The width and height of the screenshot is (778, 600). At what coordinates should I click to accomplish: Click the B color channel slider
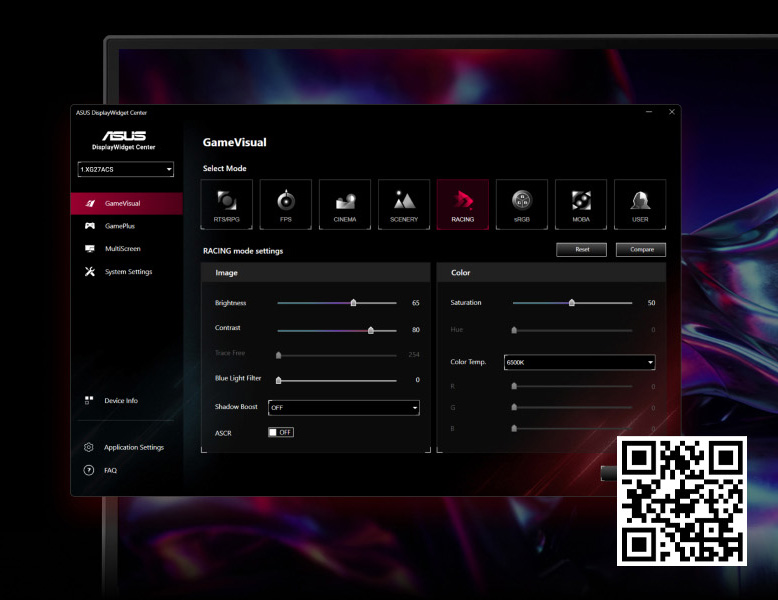tap(573, 428)
